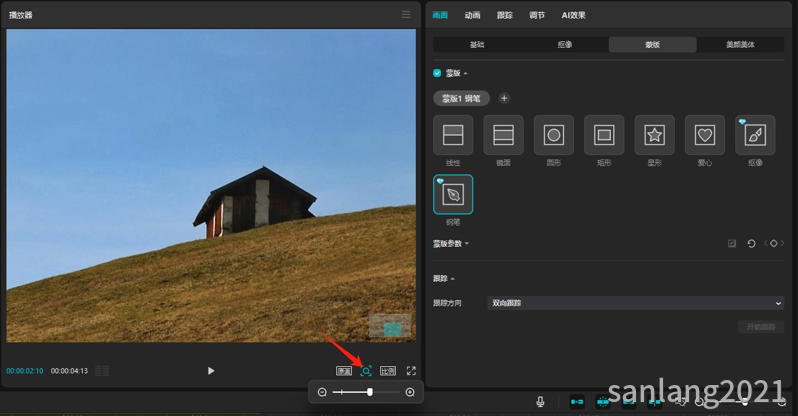Play the video preview

pos(211,371)
